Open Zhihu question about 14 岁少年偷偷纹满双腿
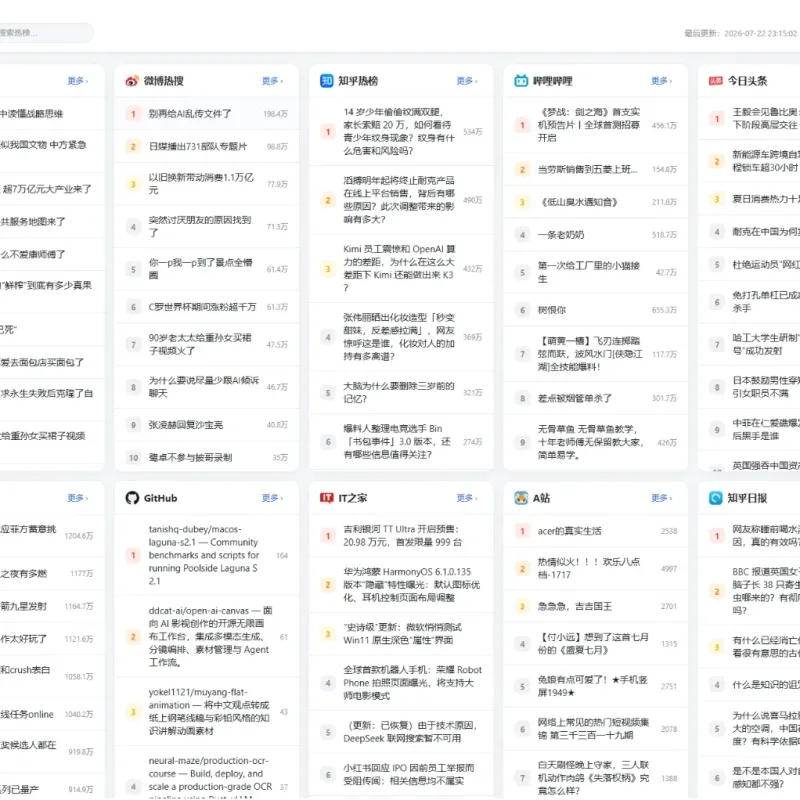The width and height of the screenshot is (800, 800). tap(401, 132)
